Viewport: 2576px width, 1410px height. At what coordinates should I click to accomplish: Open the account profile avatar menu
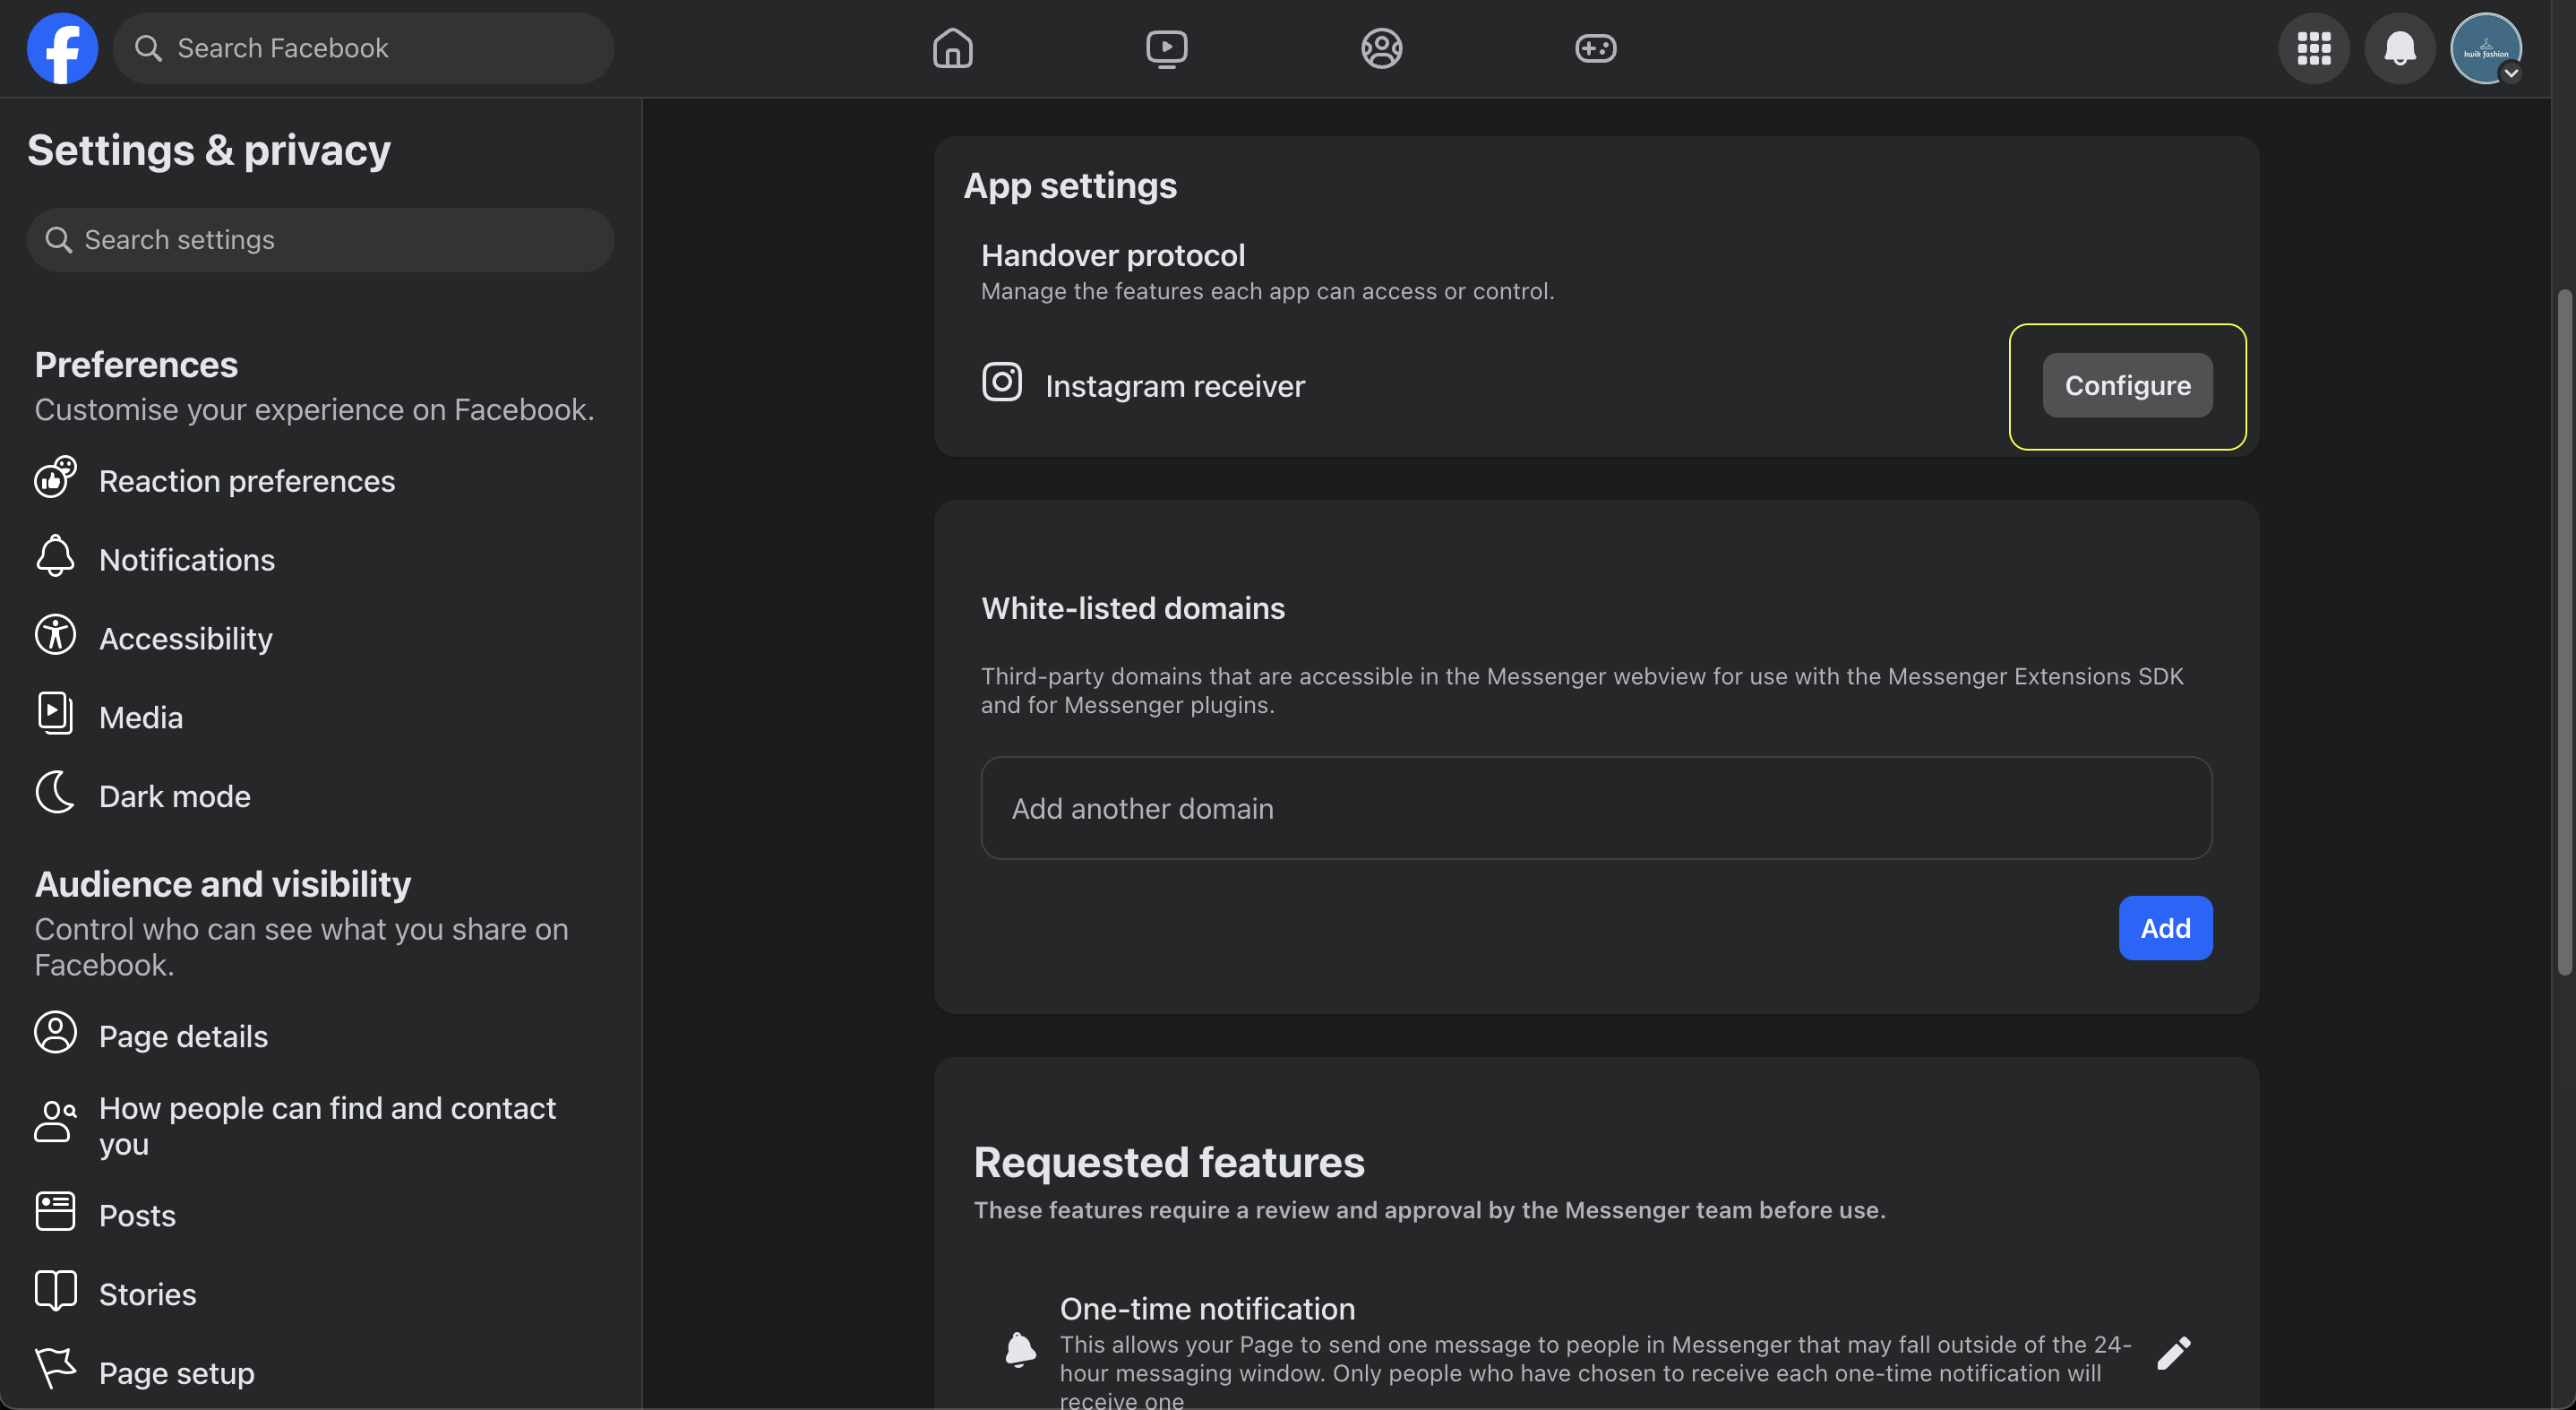[2486, 48]
